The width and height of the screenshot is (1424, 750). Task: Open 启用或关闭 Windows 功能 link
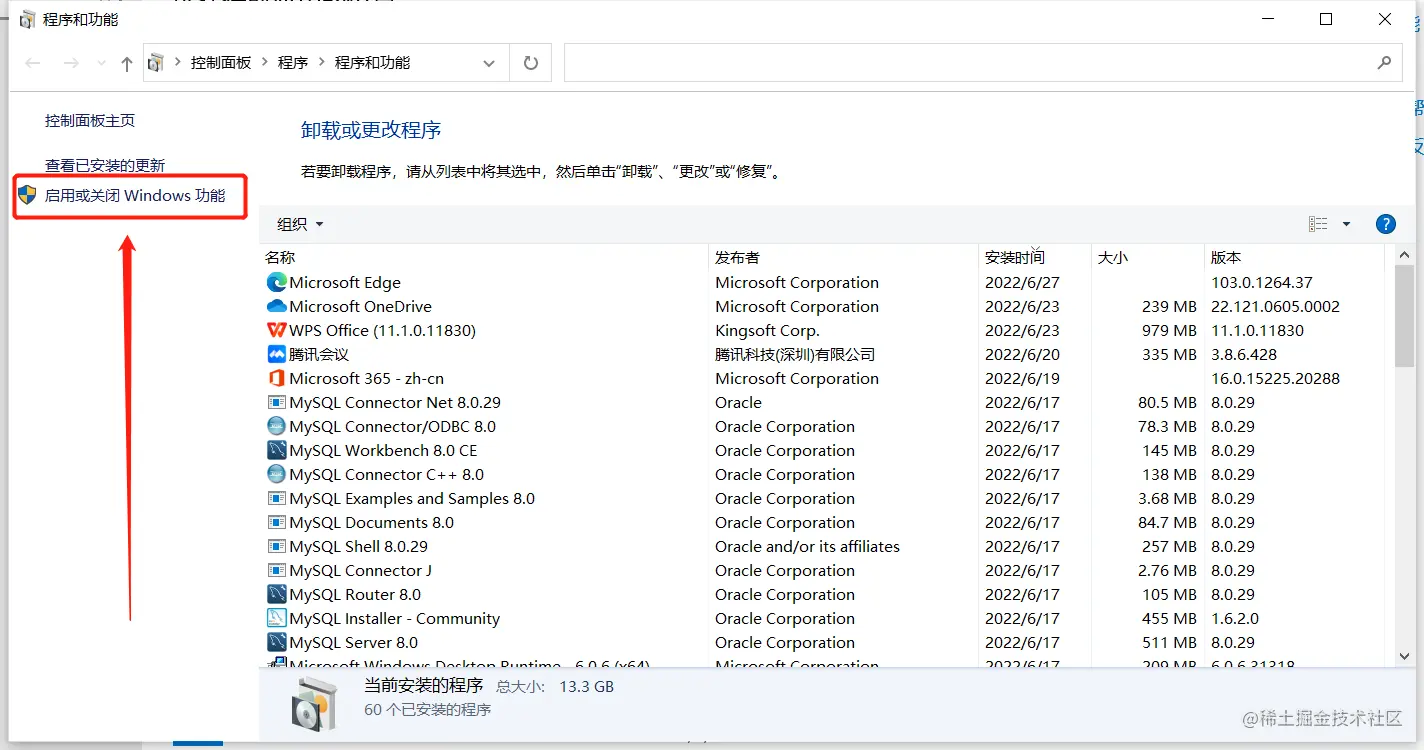point(135,195)
